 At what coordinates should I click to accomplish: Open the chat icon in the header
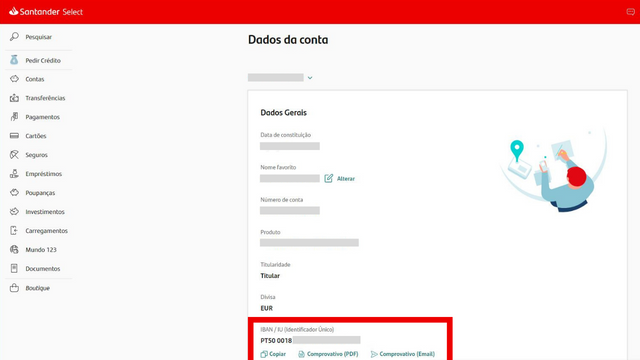click(630, 12)
